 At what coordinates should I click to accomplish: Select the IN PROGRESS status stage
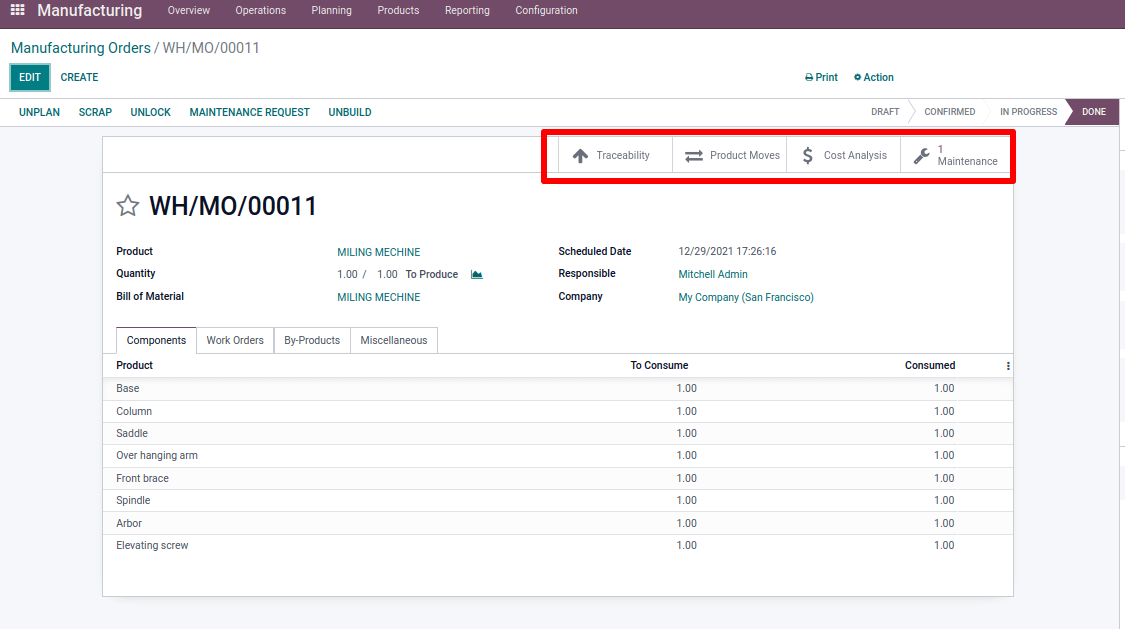1028,112
